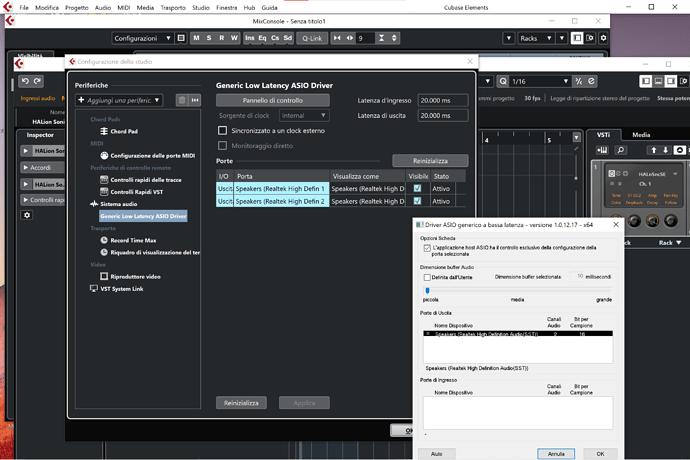Image resolution: width=690 pixels, height=460 pixels.
Task: Enable Definita dall'Utente buffer checkbox
Action: pos(427,277)
